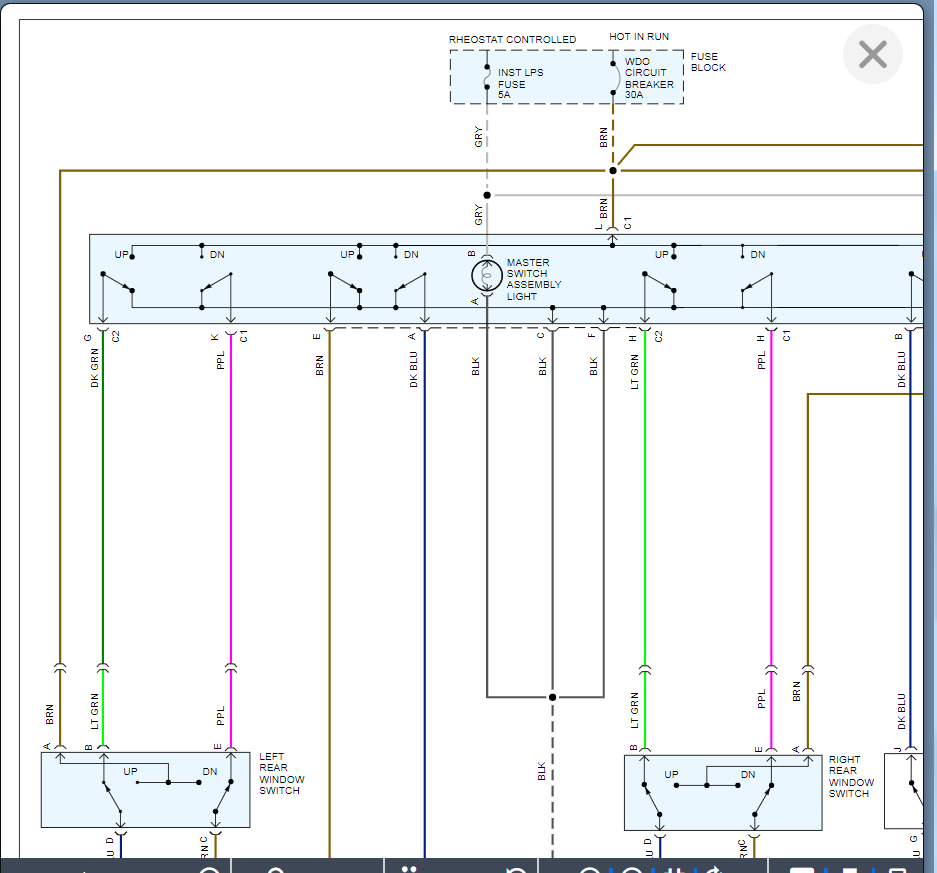
Task: Click the RHEOSTAT CONTROLLED heading text
Action: [x=512, y=40]
